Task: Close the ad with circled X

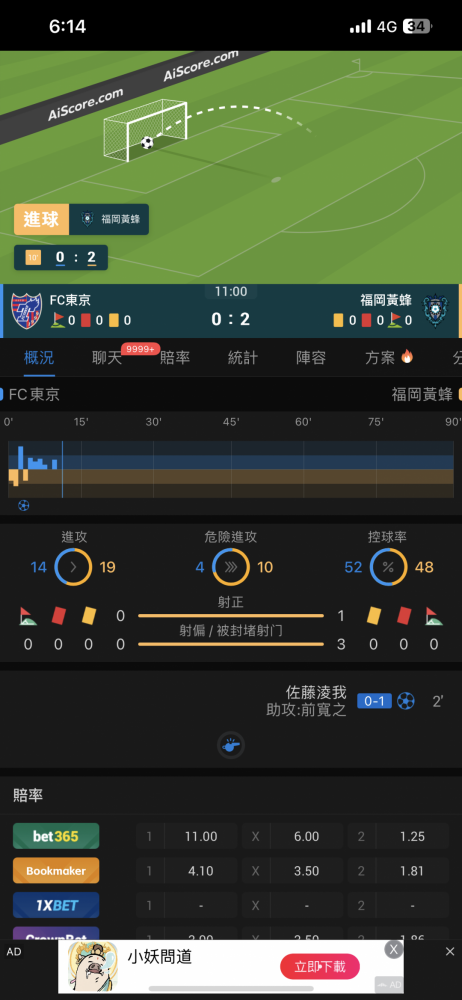Action: 394,950
